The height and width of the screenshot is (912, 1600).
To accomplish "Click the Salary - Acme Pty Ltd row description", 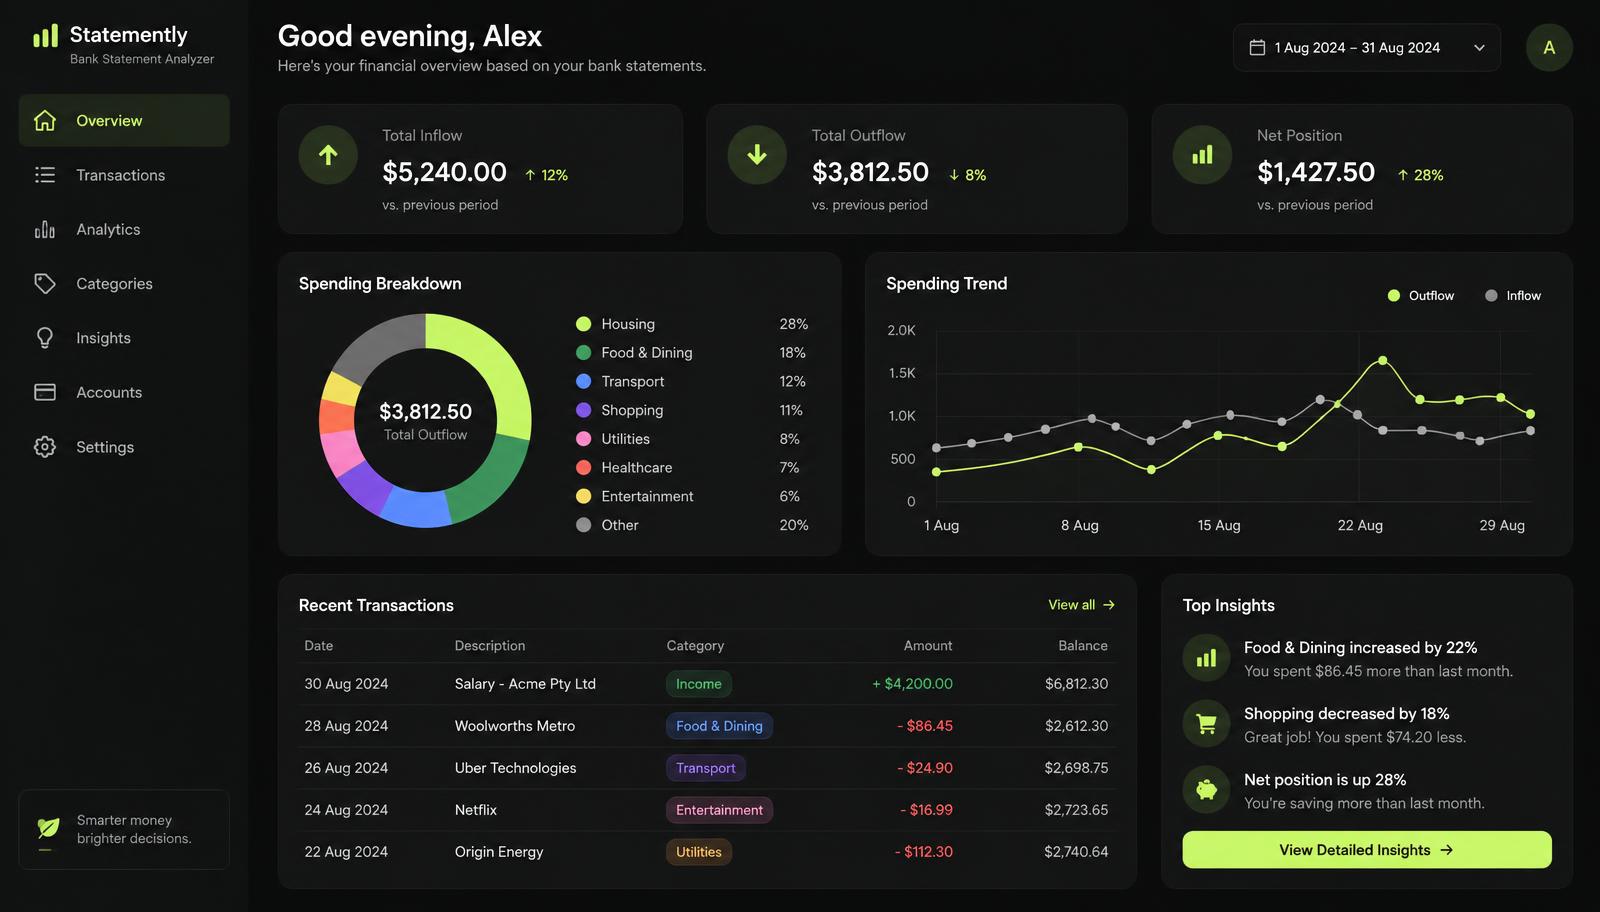I will tap(525, 684).
